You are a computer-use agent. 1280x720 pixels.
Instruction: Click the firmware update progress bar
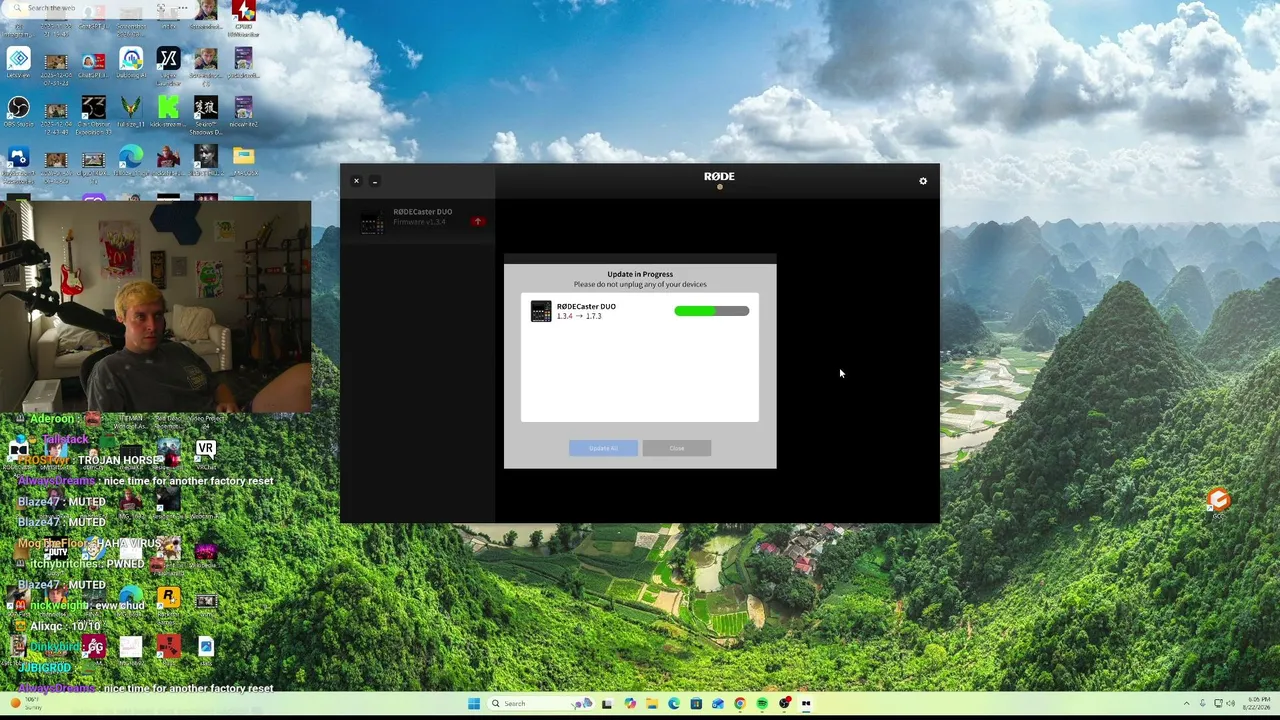[x=712, y=311]
